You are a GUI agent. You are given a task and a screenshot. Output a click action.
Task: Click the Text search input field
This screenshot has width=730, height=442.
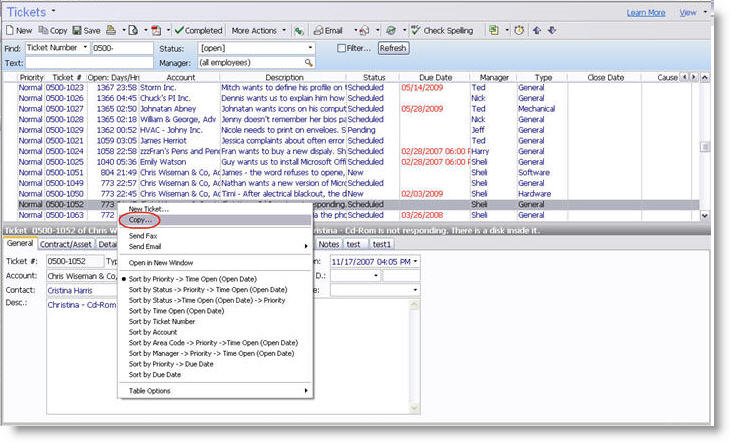pyautogui.click(x=88, y=62)
